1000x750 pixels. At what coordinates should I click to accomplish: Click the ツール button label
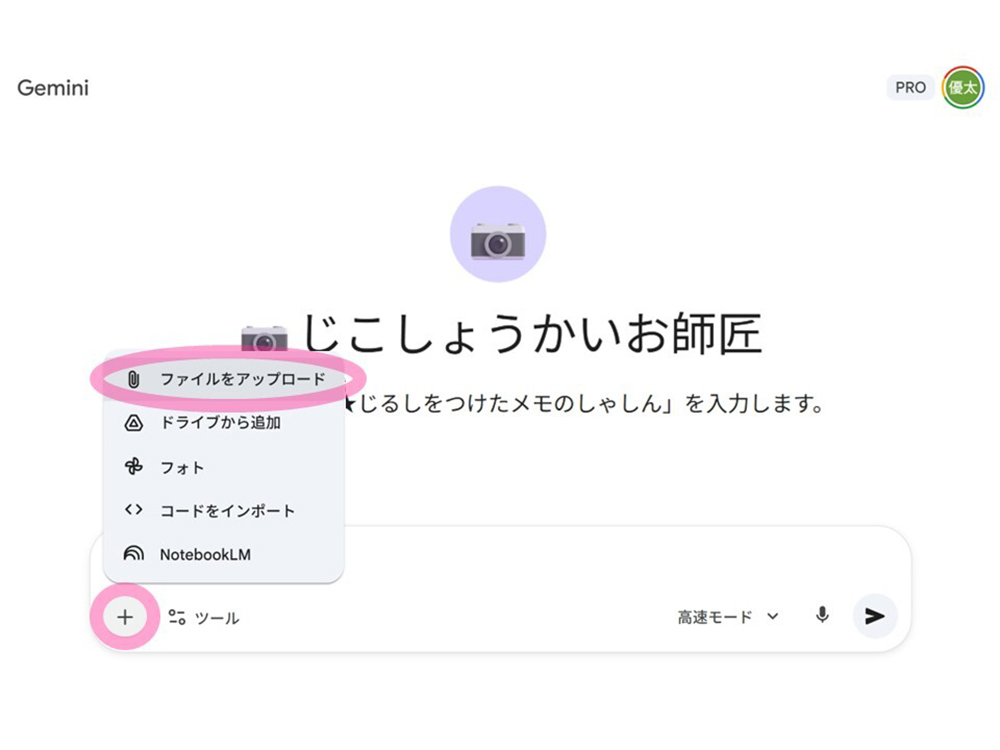pyautogui.click(x=217, y=618)
